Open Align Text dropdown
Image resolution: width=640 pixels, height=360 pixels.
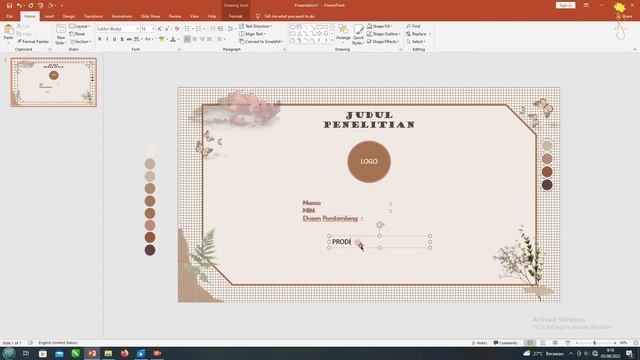pyautogui.click(x=252, y=34)
